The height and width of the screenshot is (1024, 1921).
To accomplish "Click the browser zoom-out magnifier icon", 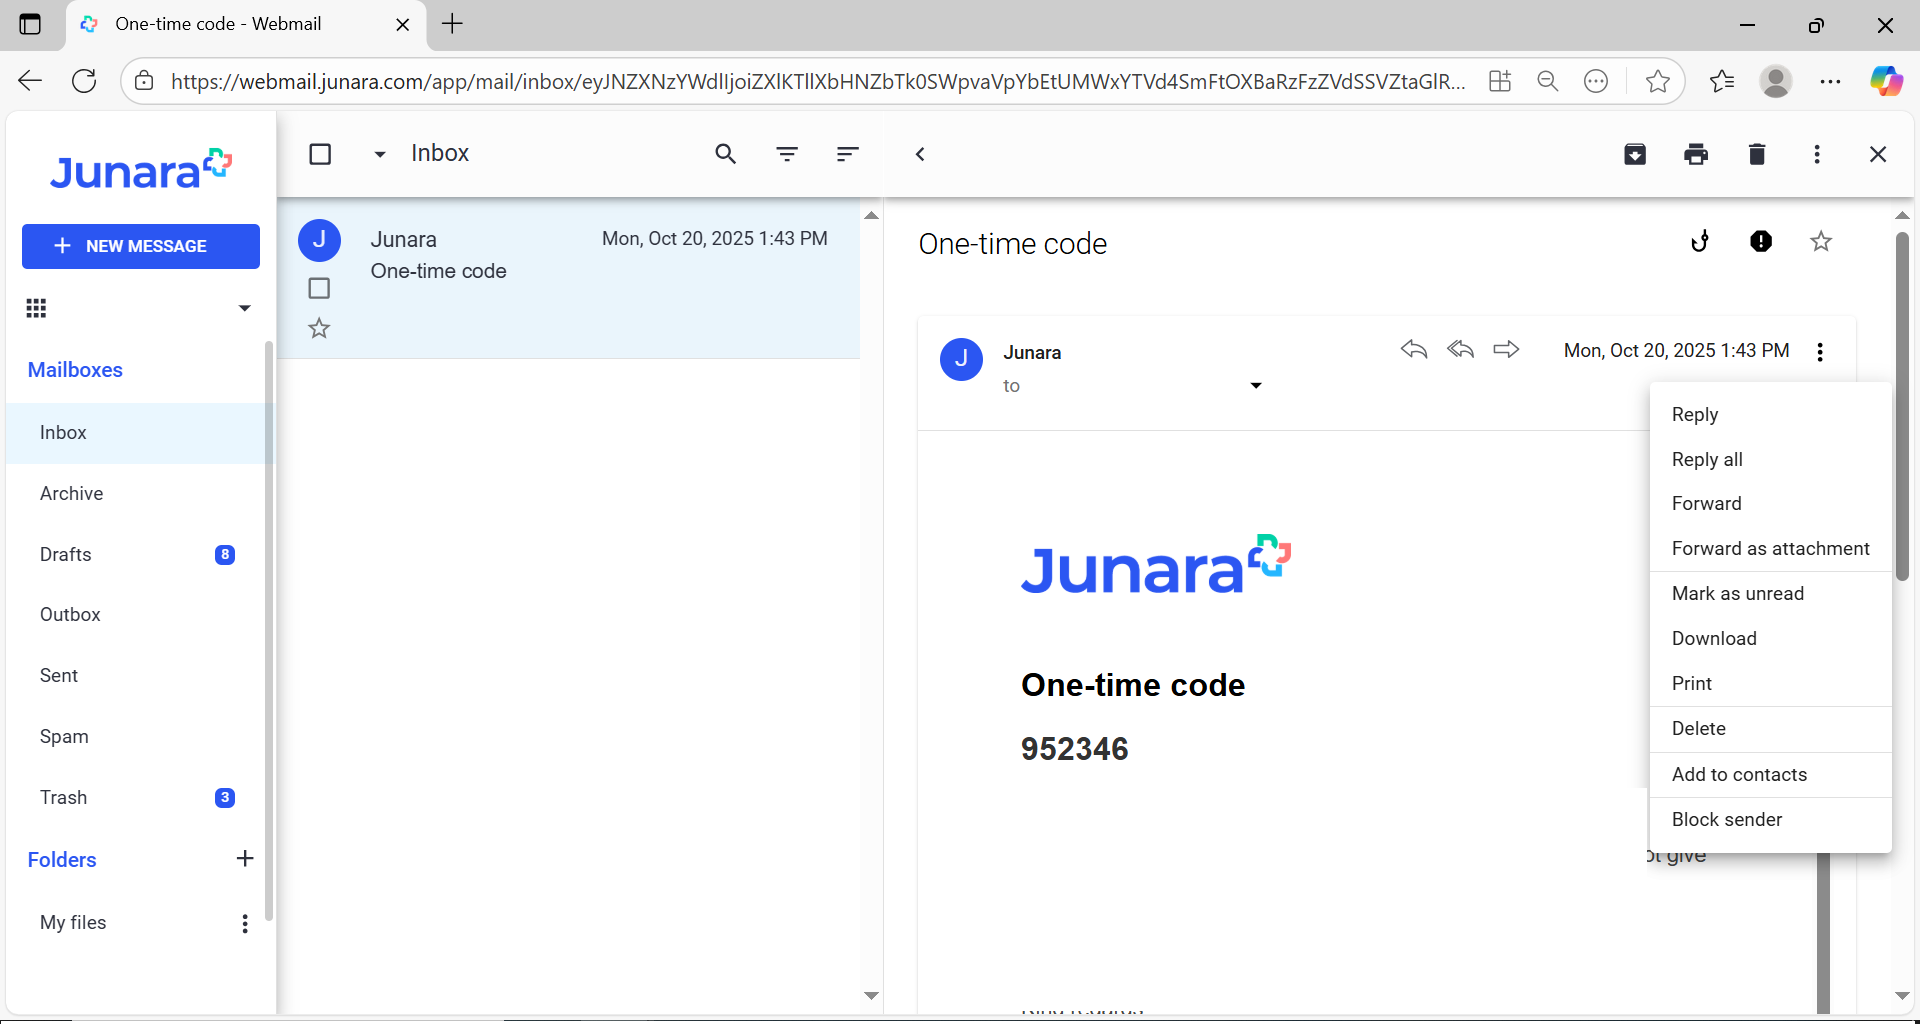I will point(1548,81).
